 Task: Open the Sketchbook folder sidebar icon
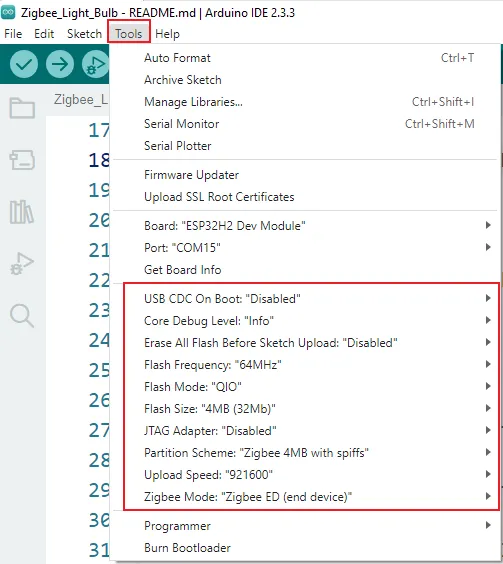pos(22,108)
